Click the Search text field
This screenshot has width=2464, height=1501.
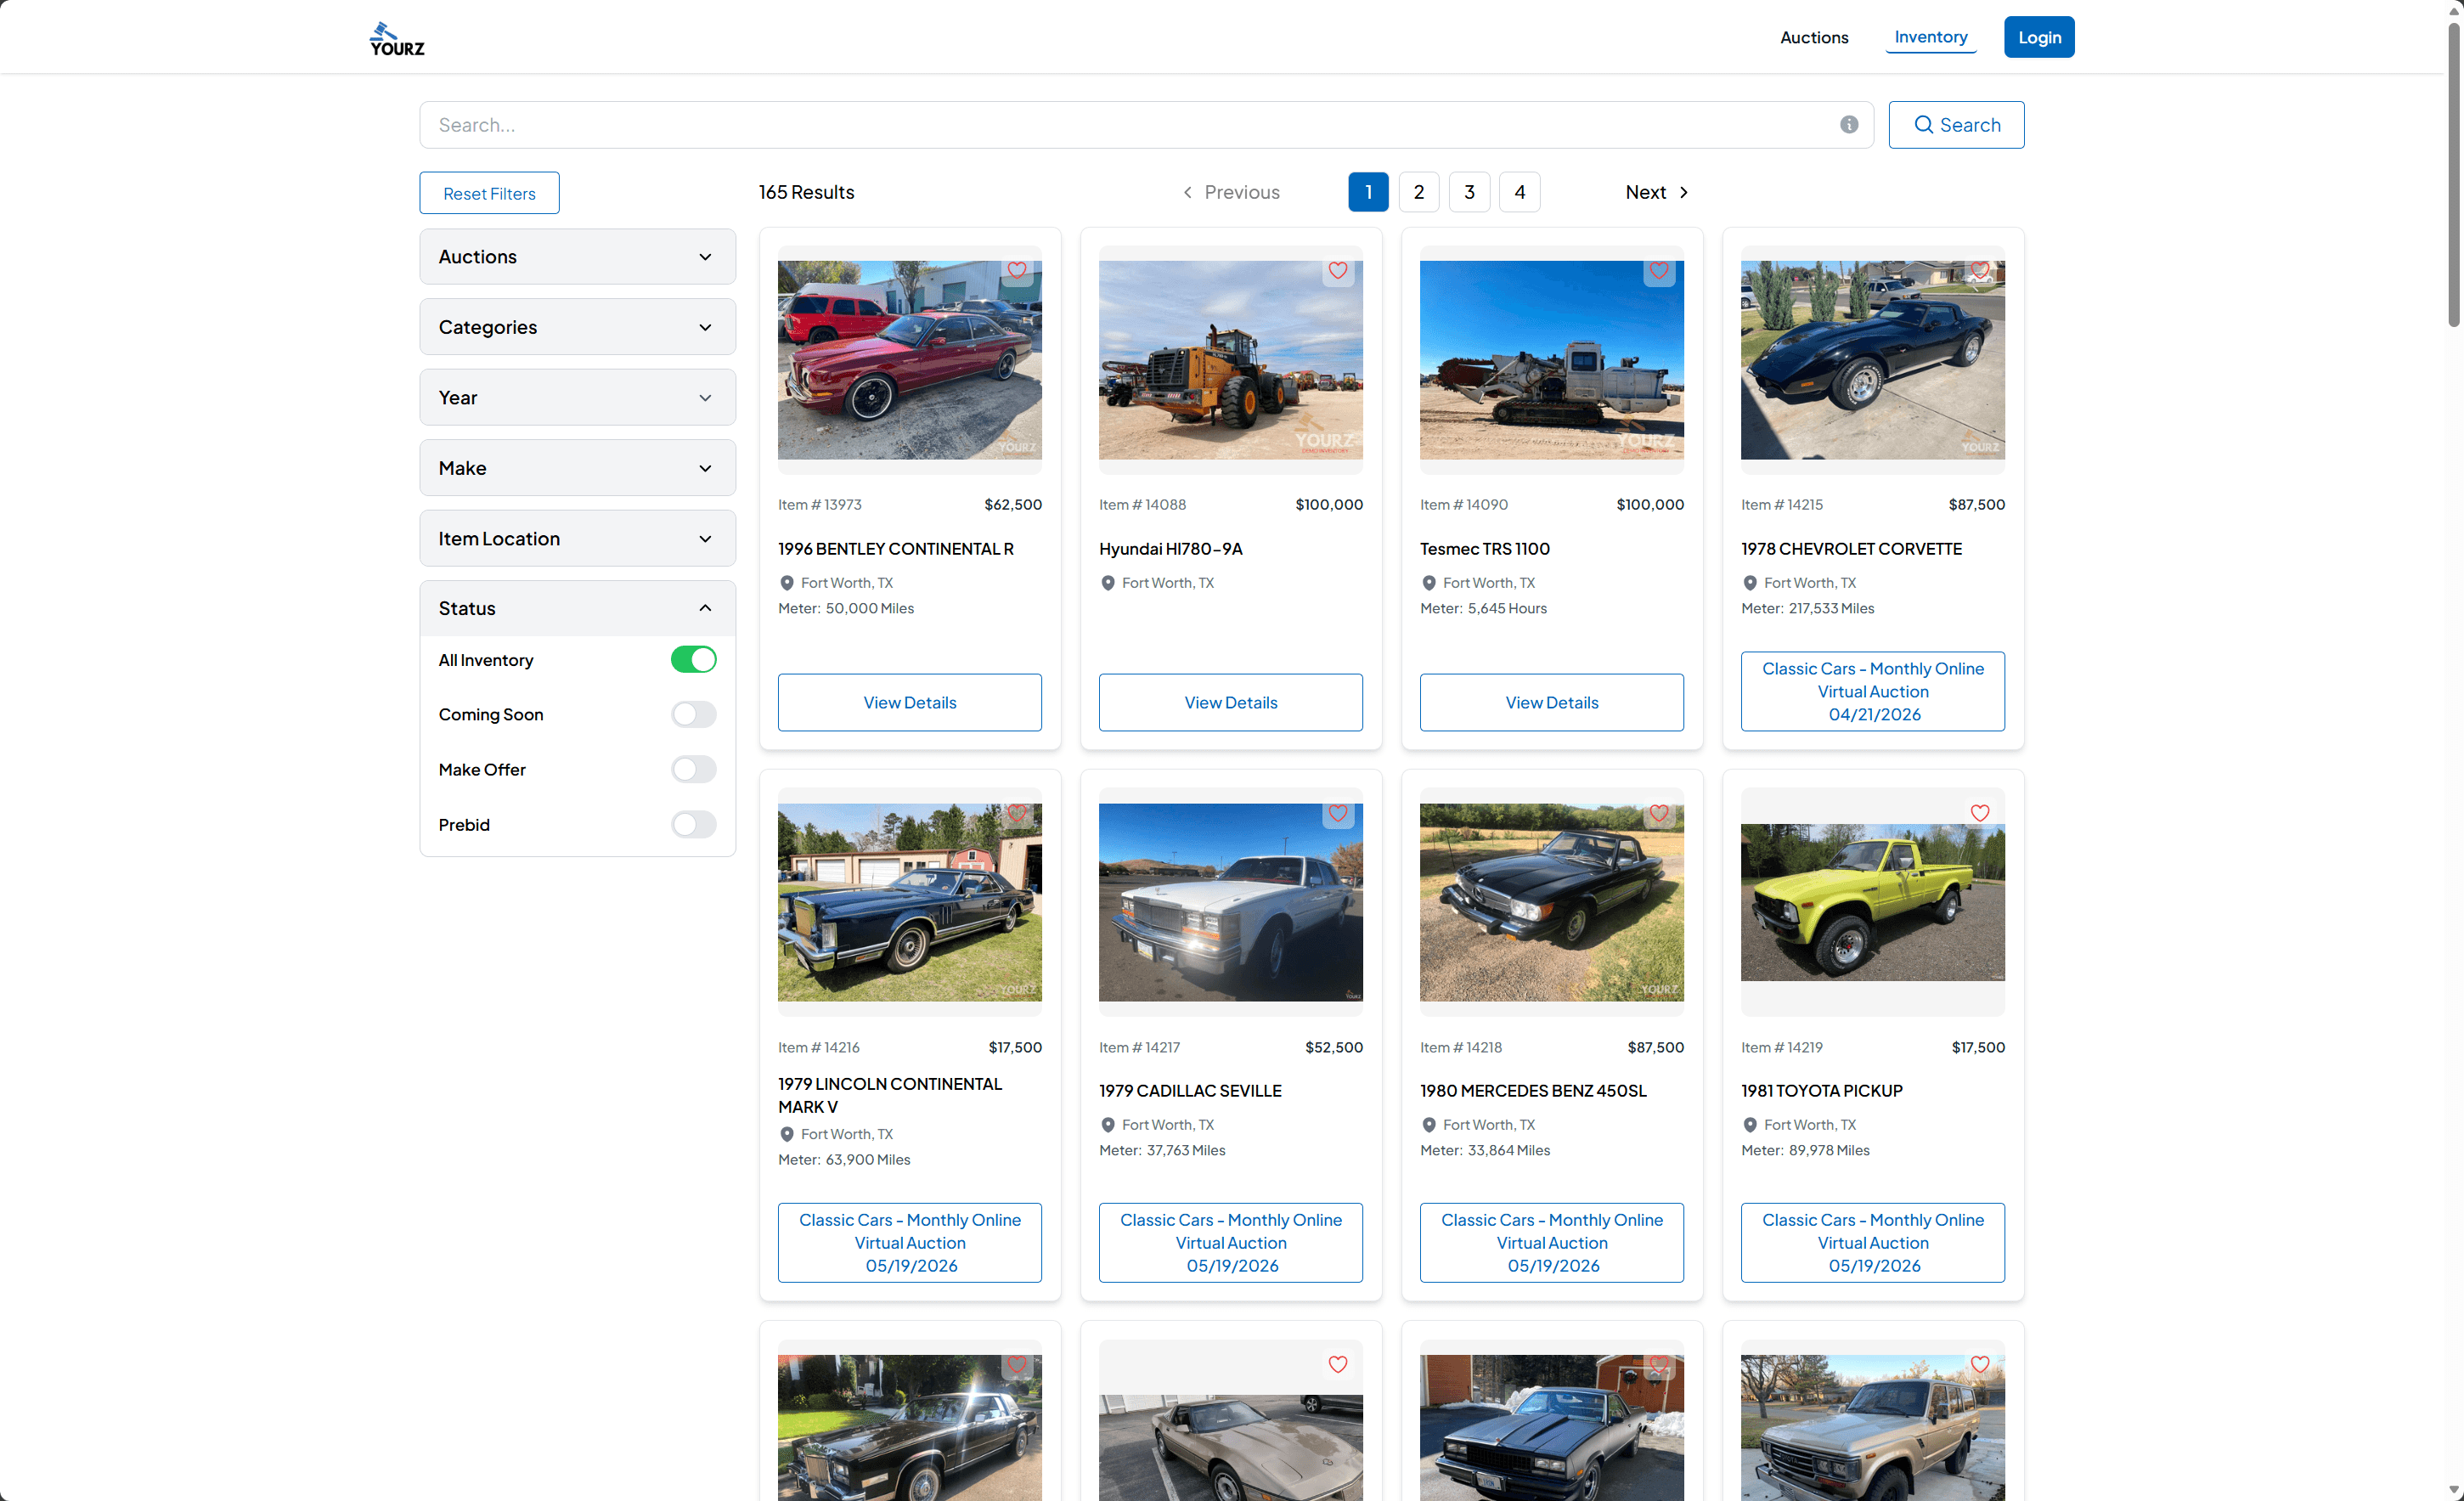(1146, 125)
